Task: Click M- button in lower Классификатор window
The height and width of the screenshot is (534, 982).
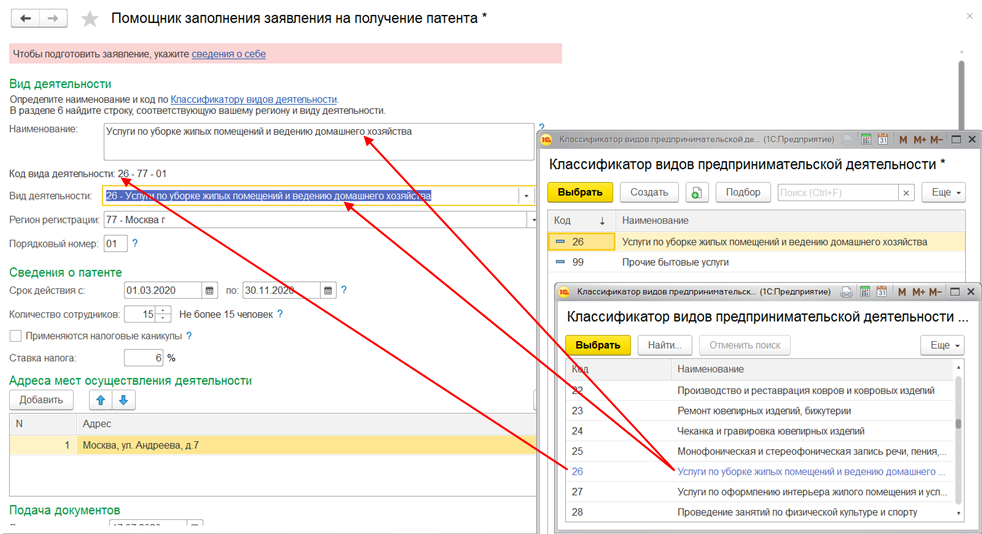Action: 935,292
